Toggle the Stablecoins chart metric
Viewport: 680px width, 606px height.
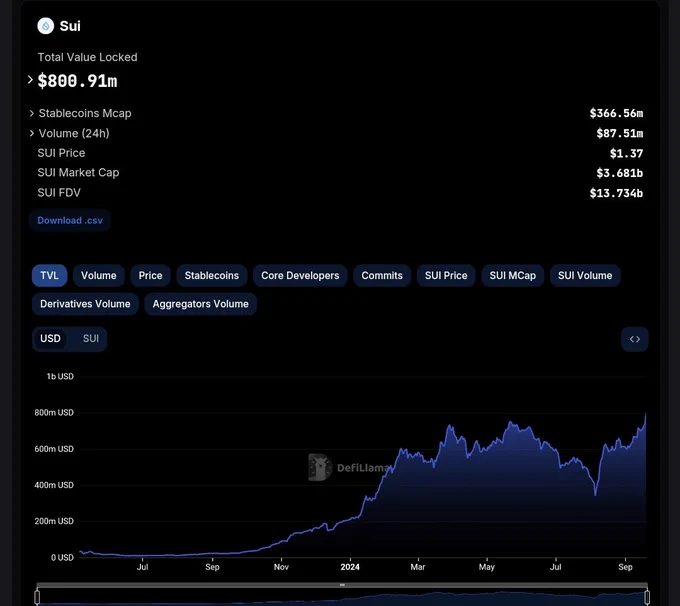[212, 275]
